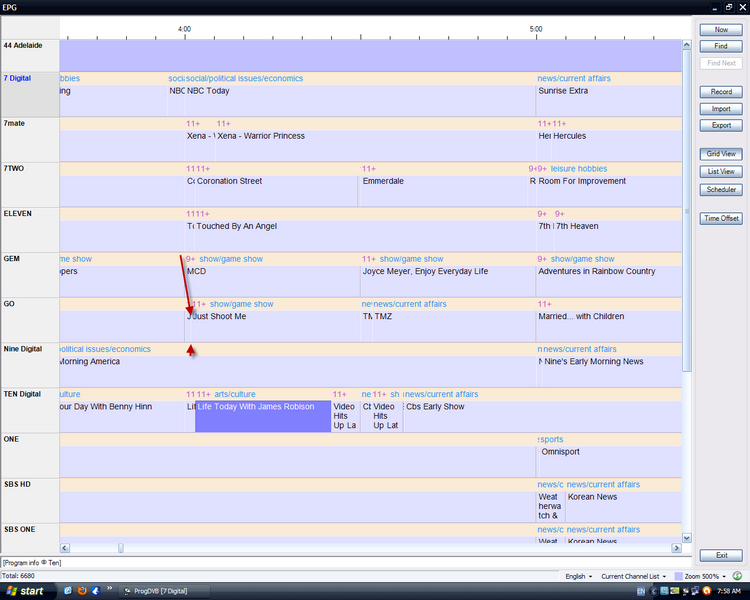Click the horizontal timeline scrollbar thumb
The width and height of the screenshot is (750, 600).
121,547
